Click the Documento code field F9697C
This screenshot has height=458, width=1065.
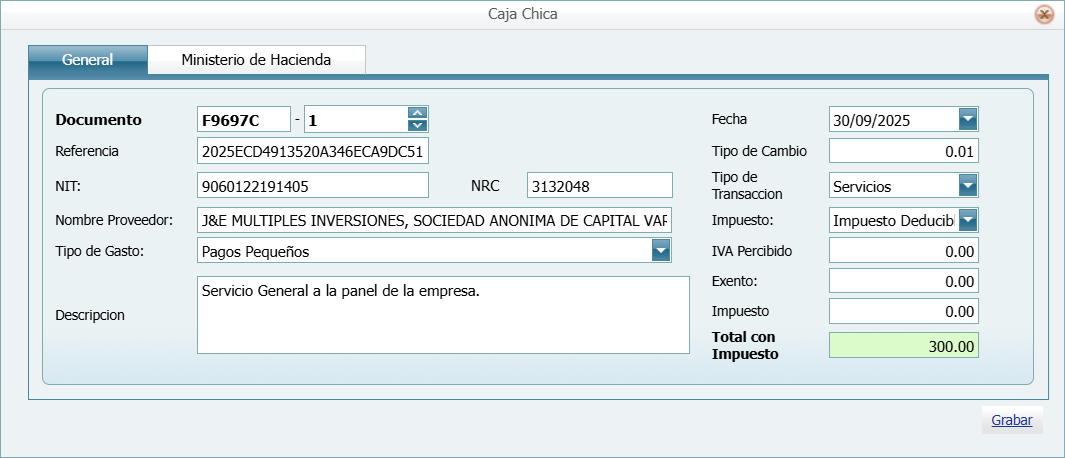pos(244,120)
